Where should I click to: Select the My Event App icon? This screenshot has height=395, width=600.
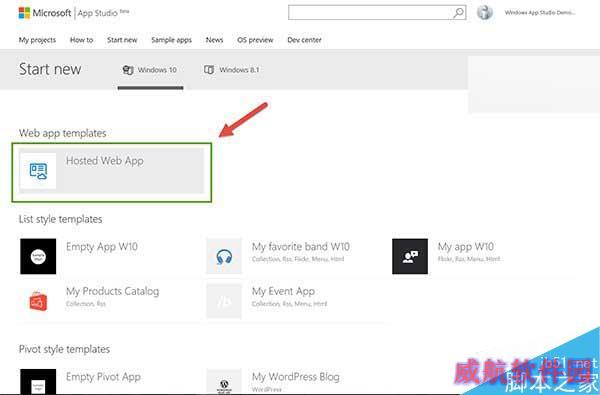click(224, 301)
